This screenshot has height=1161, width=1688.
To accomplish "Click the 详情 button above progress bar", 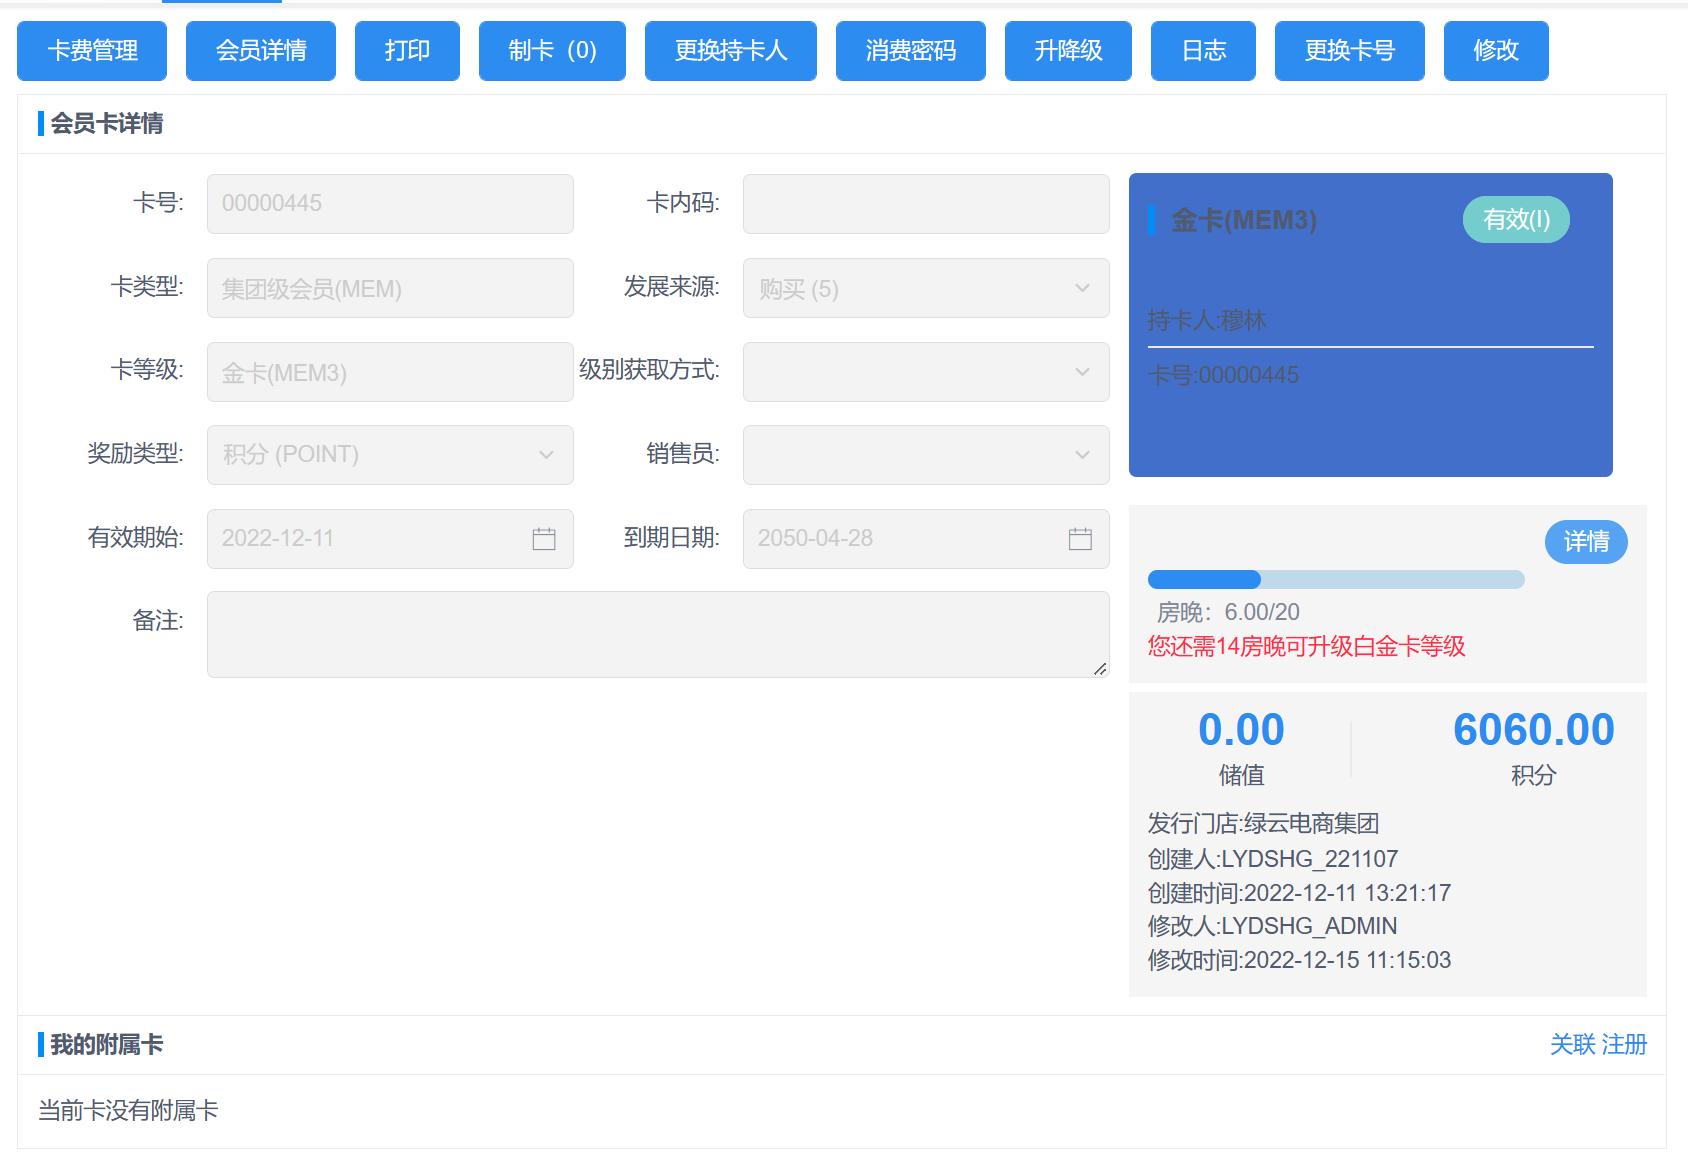I will point(1586,542).
